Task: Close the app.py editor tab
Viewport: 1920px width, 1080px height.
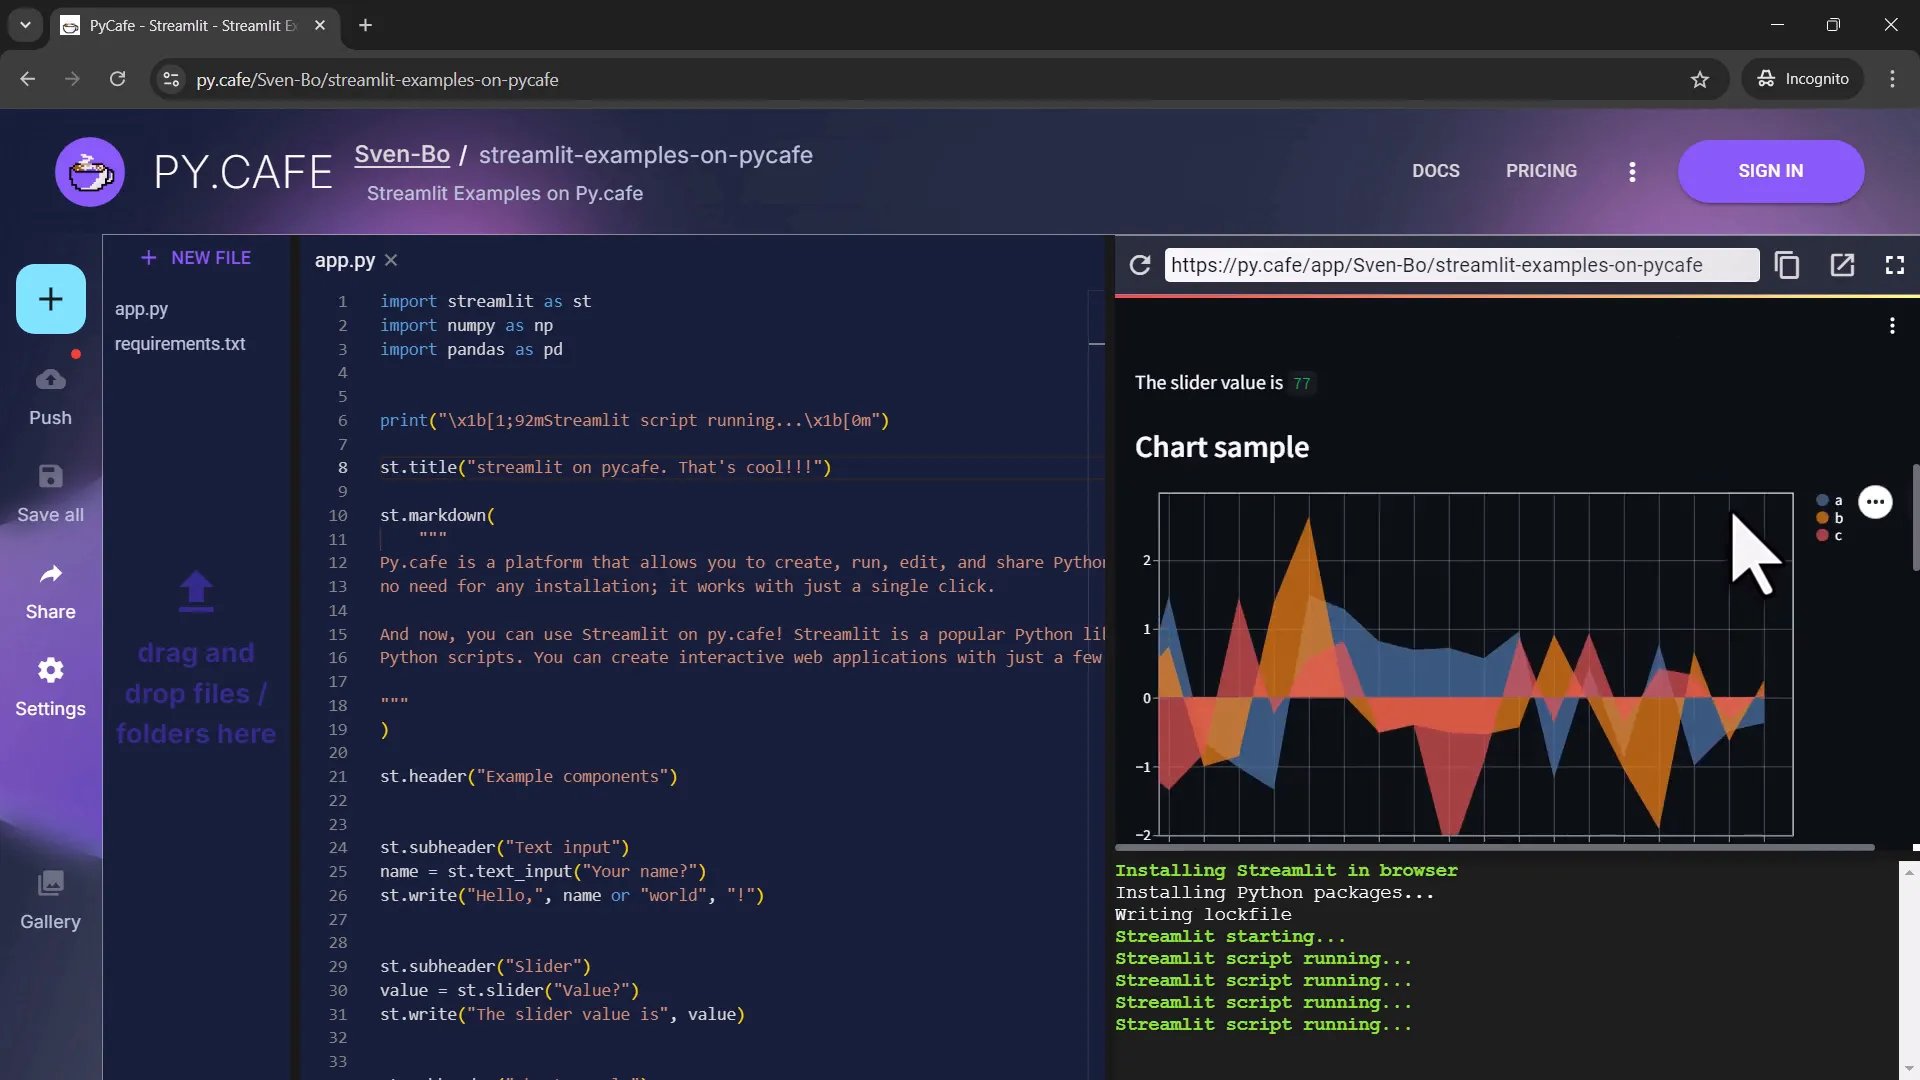Action: (x=391, y=260)
